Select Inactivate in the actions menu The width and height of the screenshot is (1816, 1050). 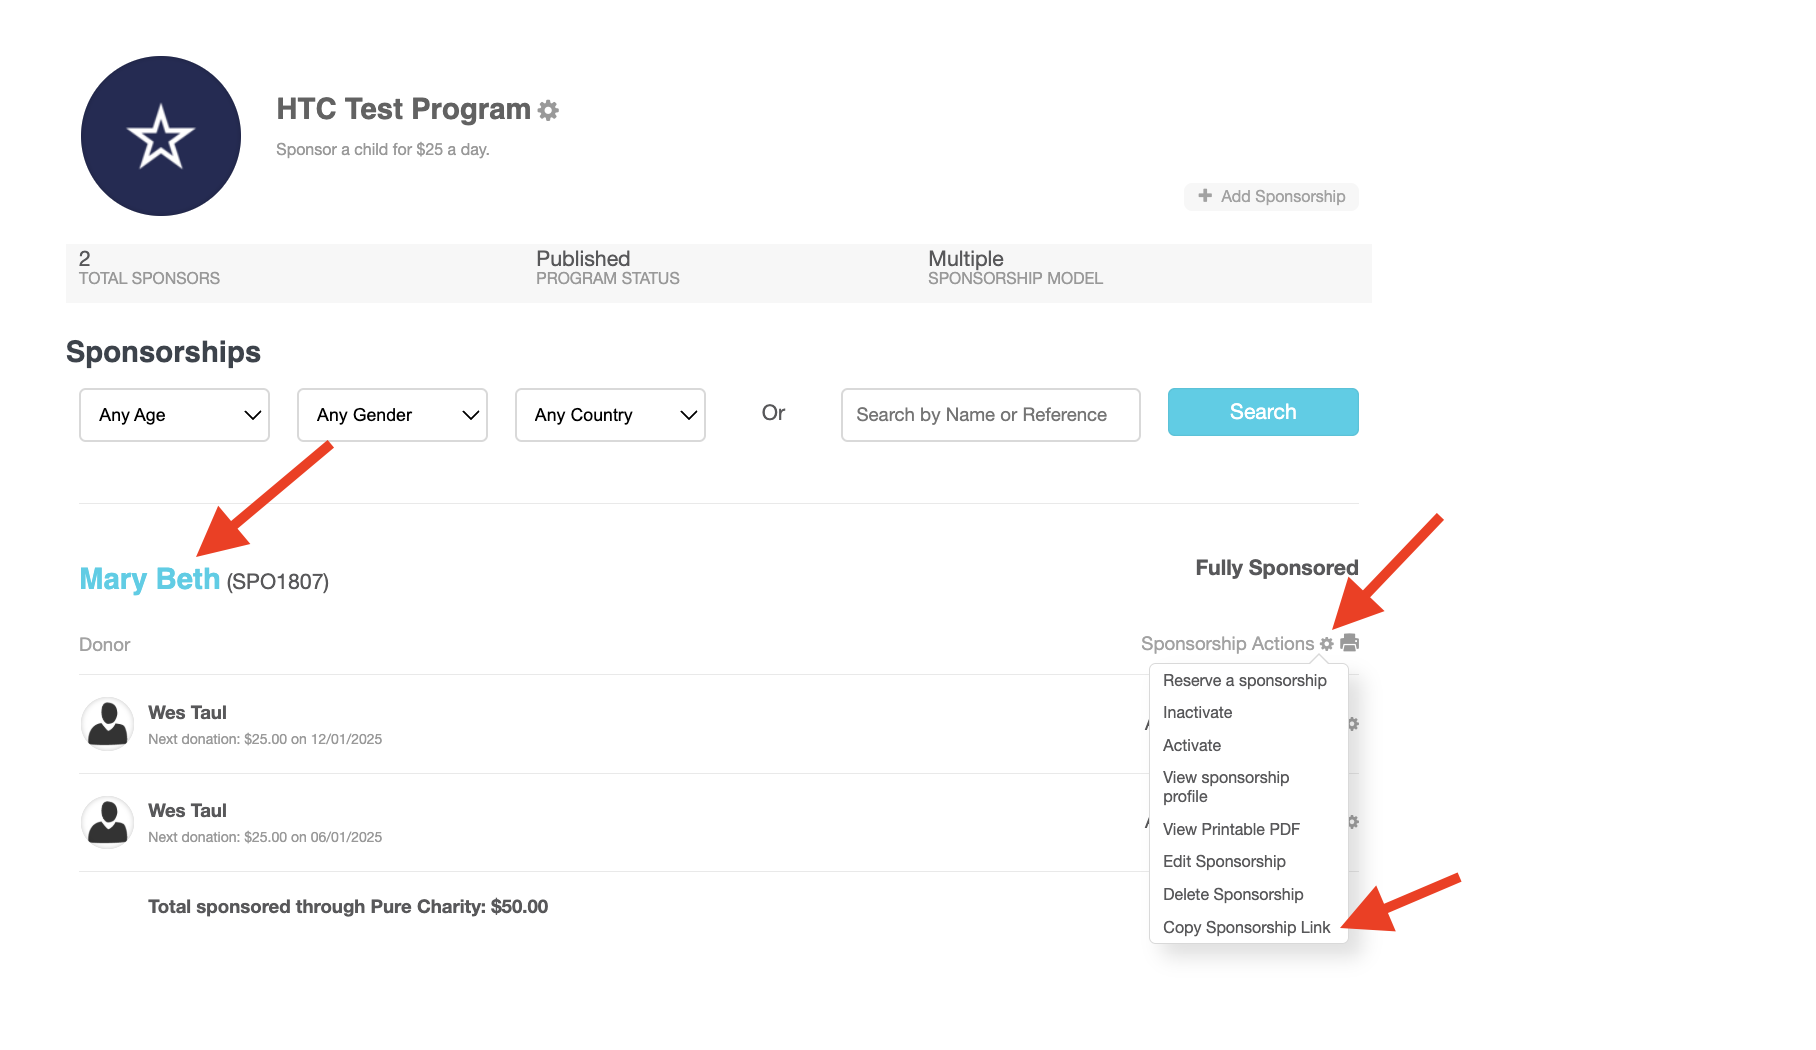[1197, 712]
